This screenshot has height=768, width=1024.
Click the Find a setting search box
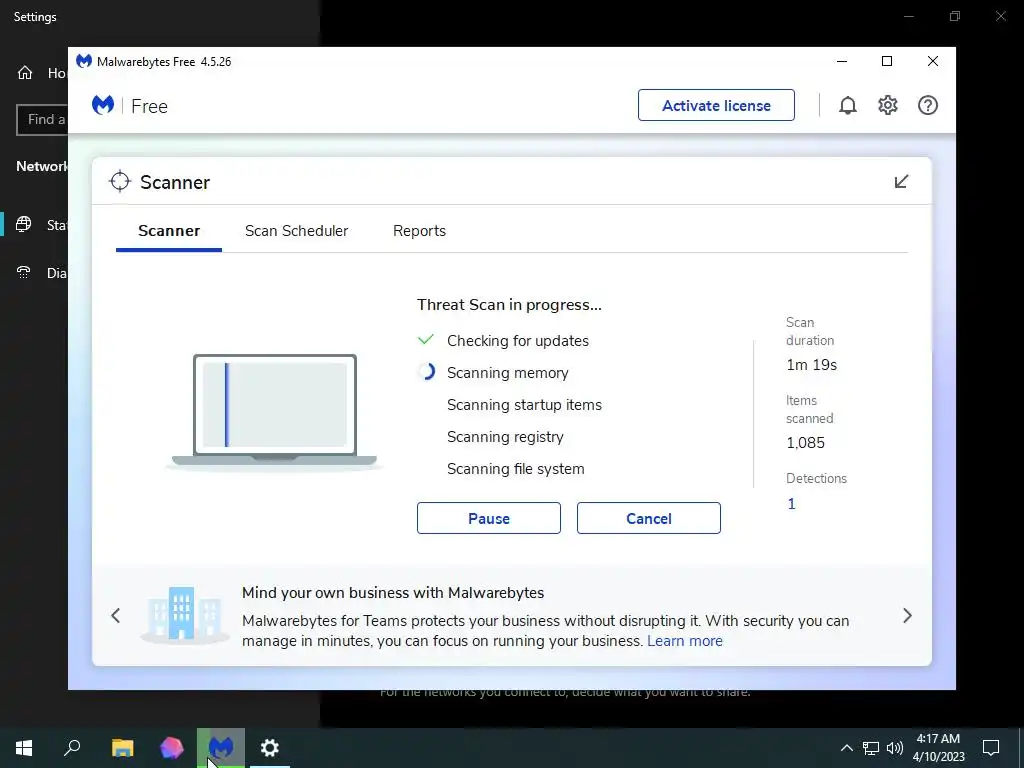point(42,120)
